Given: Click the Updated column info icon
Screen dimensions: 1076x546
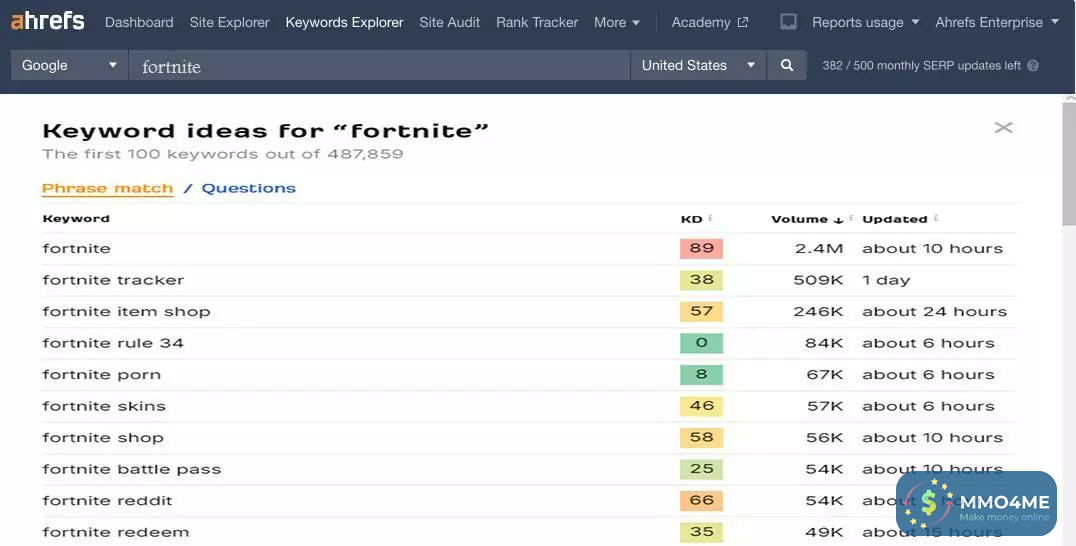Looking at the screenshot, I should click(936, 218).
